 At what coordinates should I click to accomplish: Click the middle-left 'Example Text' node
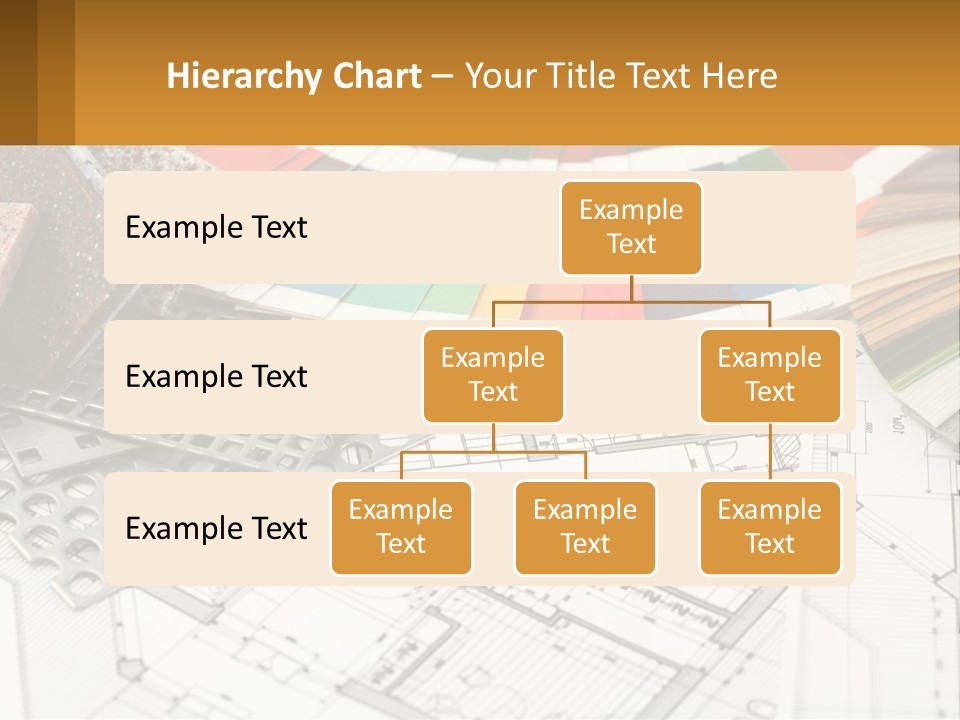(x=493, y=376)
